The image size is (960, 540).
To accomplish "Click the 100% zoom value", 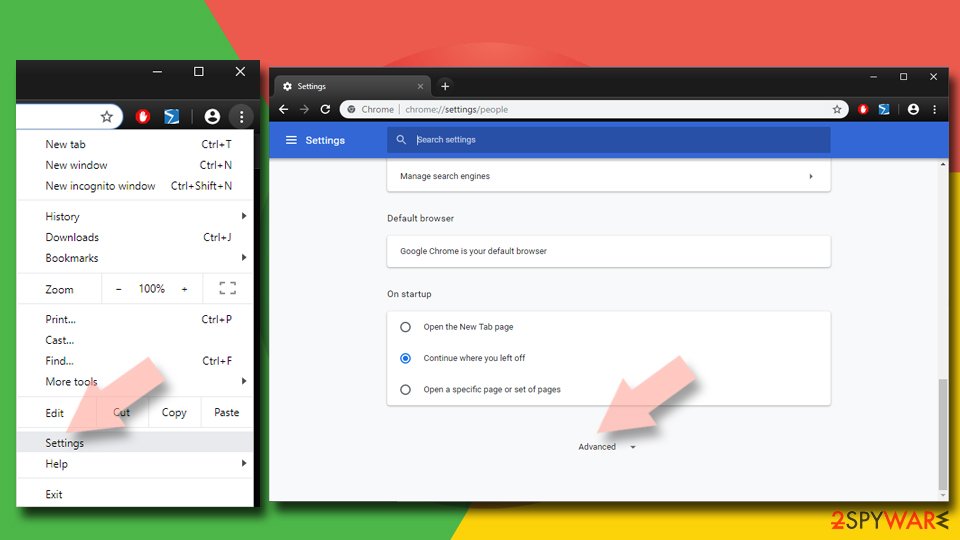I will point(151,289).
